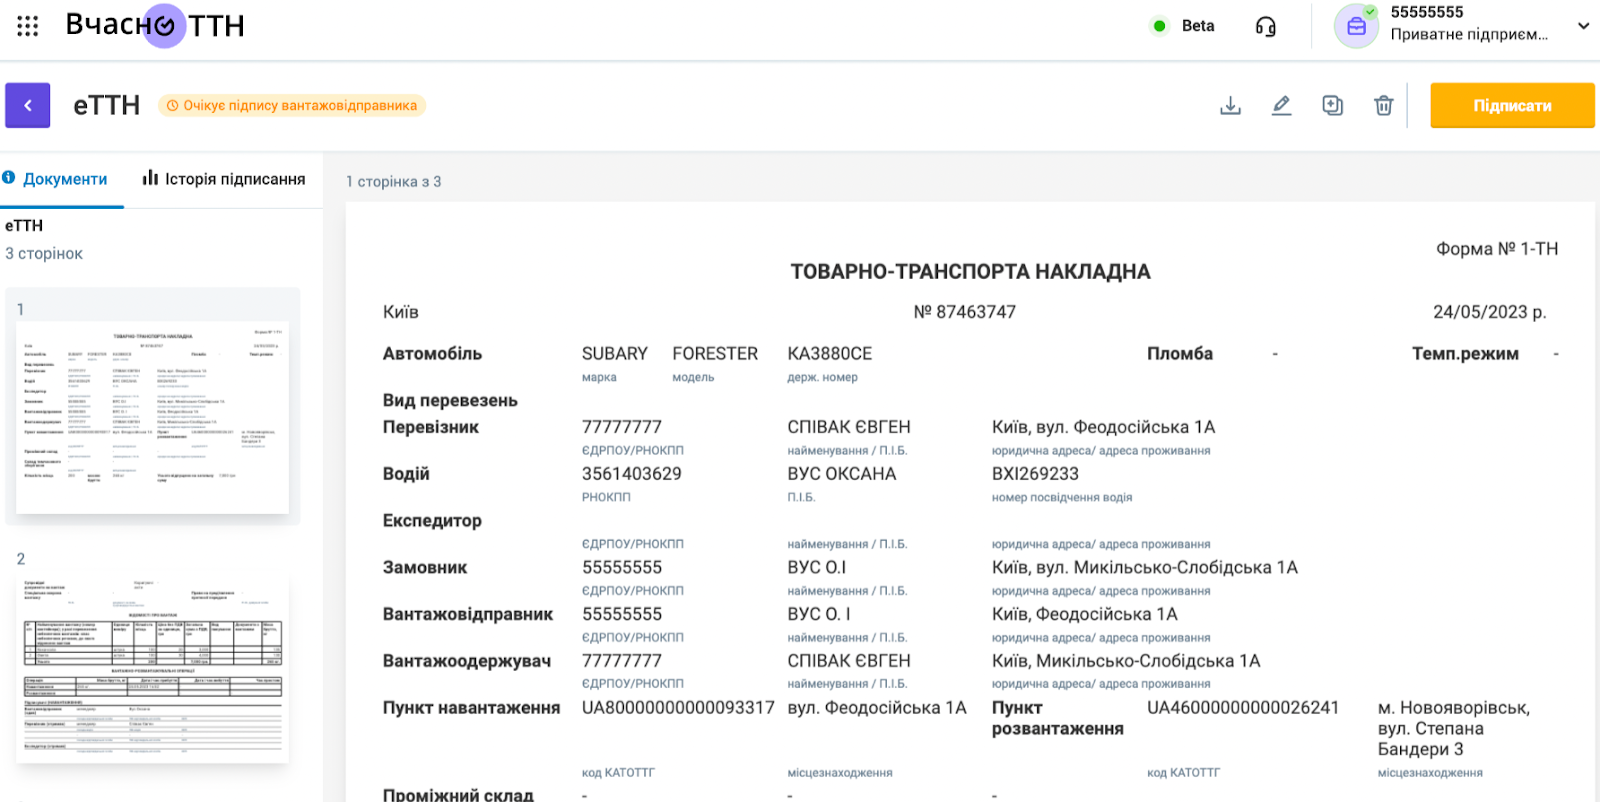
Task: Click the heading ТОВАРНО-ТРАНСПОРТА НАКЛАДНА
Action: pos(970,272)
